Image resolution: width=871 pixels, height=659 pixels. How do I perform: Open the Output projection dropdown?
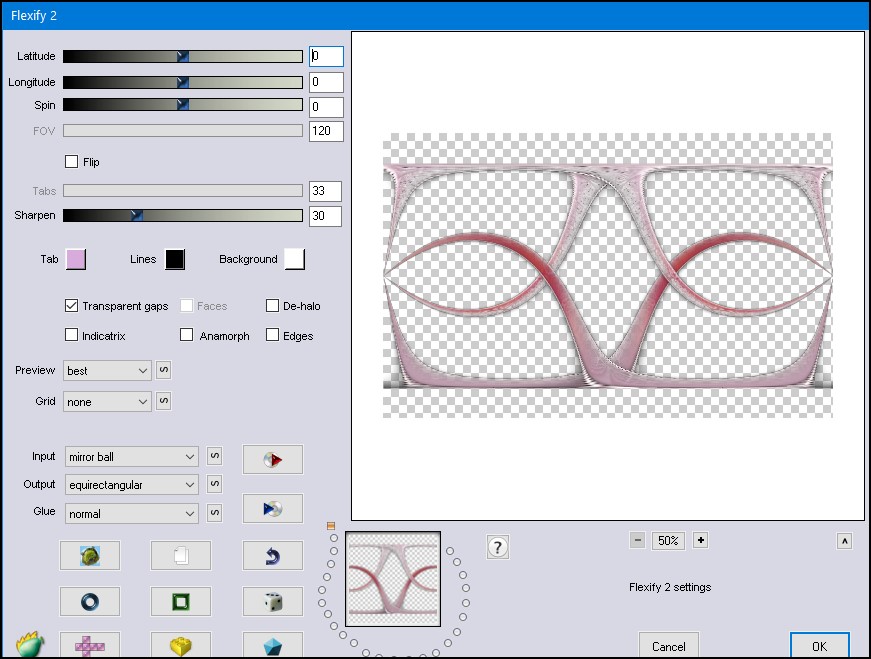click(x=132, y=485)
